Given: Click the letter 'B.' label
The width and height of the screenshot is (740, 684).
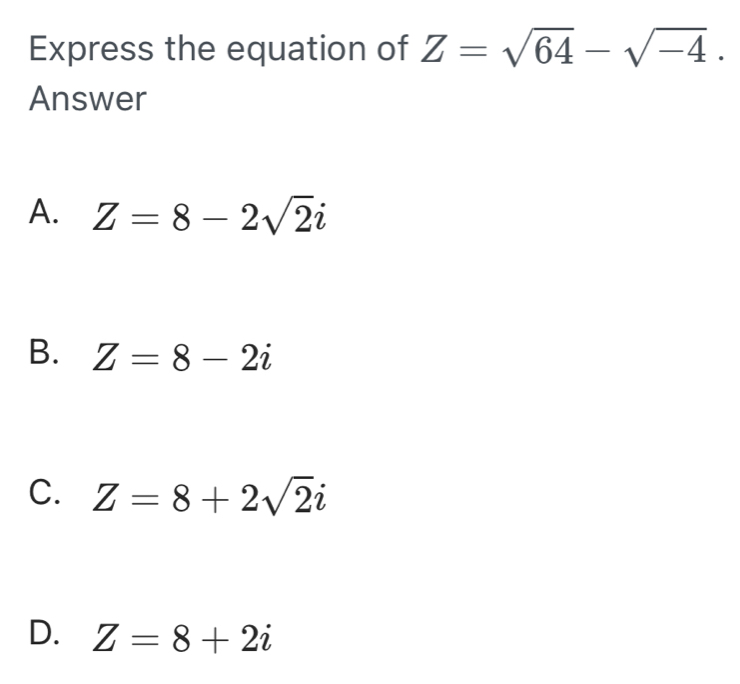Looking at the screenshot, I should click(x=44, y=352).
